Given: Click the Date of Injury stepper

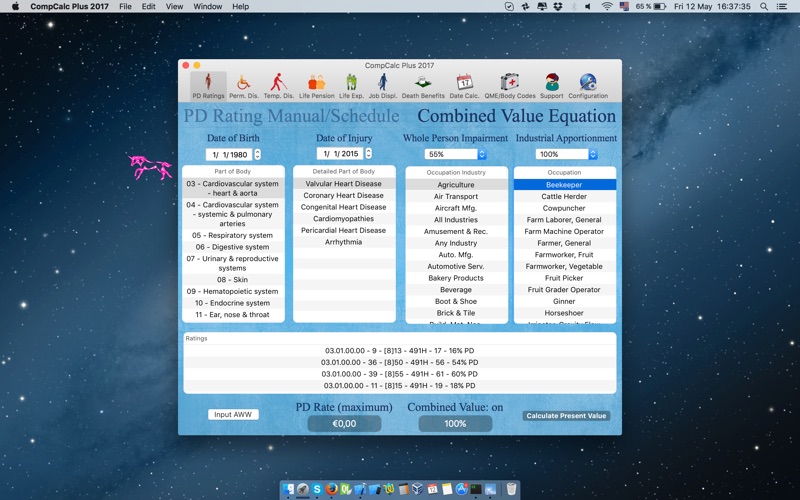Looking at the screenshot, I should coord(368,153).
